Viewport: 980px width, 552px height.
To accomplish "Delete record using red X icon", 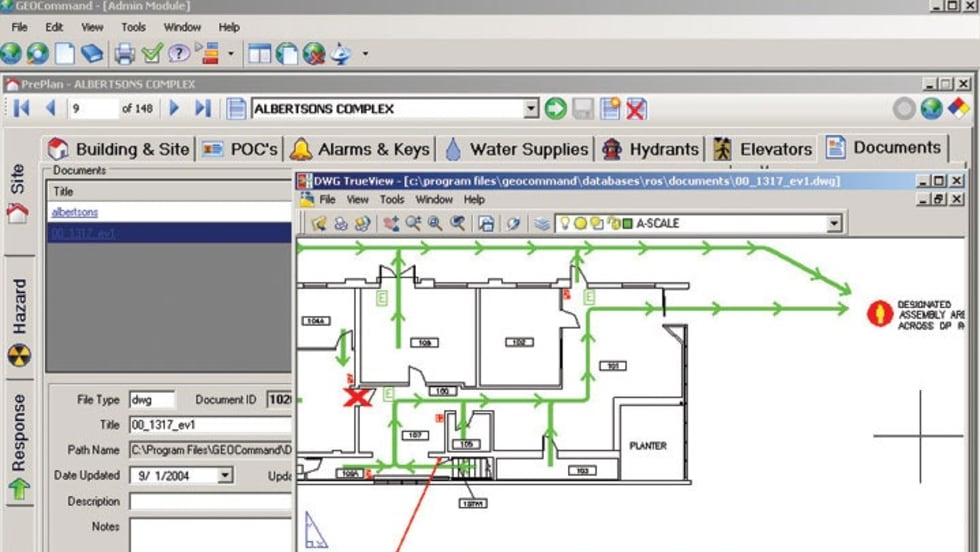I will coord(636,108).
